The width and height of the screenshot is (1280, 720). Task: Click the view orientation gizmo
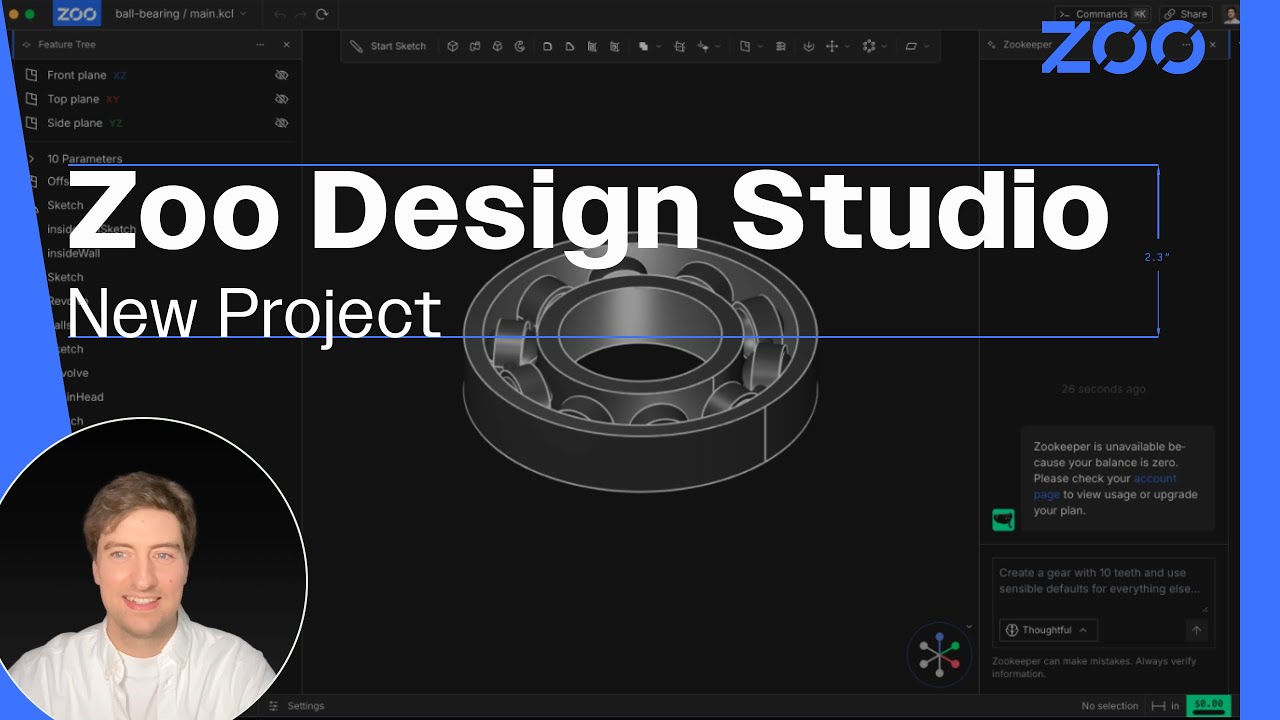click(939, 654)
